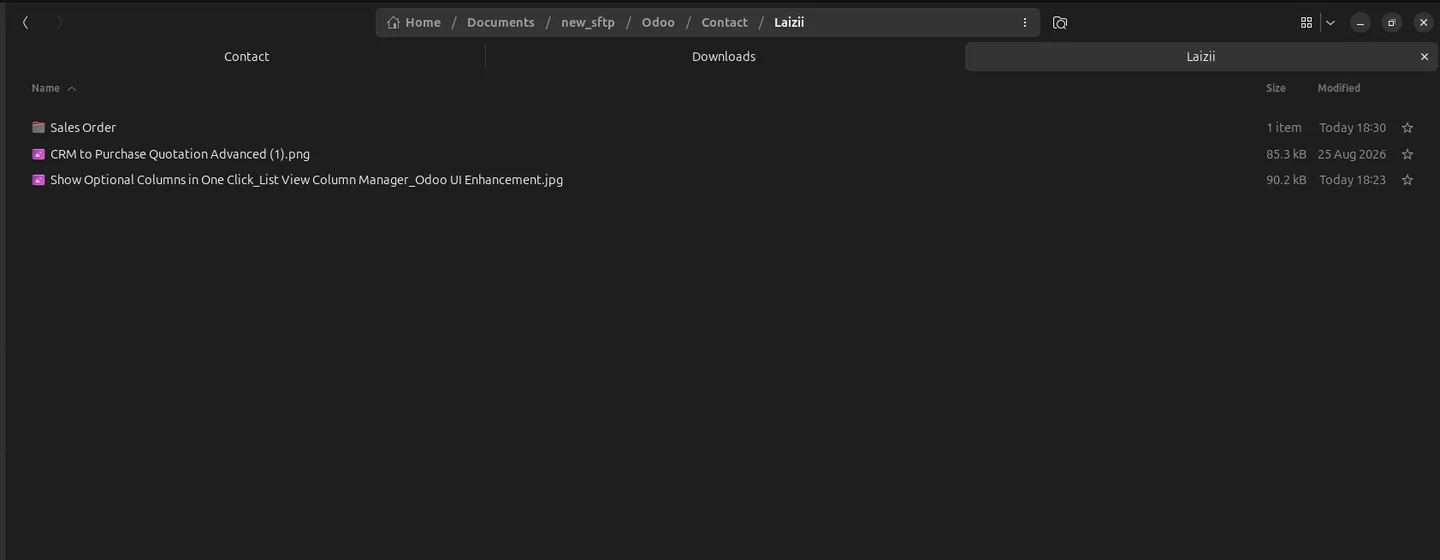The image size is (1440, 560).
Task: Minimize the file manager window
Action: click(x=1360, y=22)
